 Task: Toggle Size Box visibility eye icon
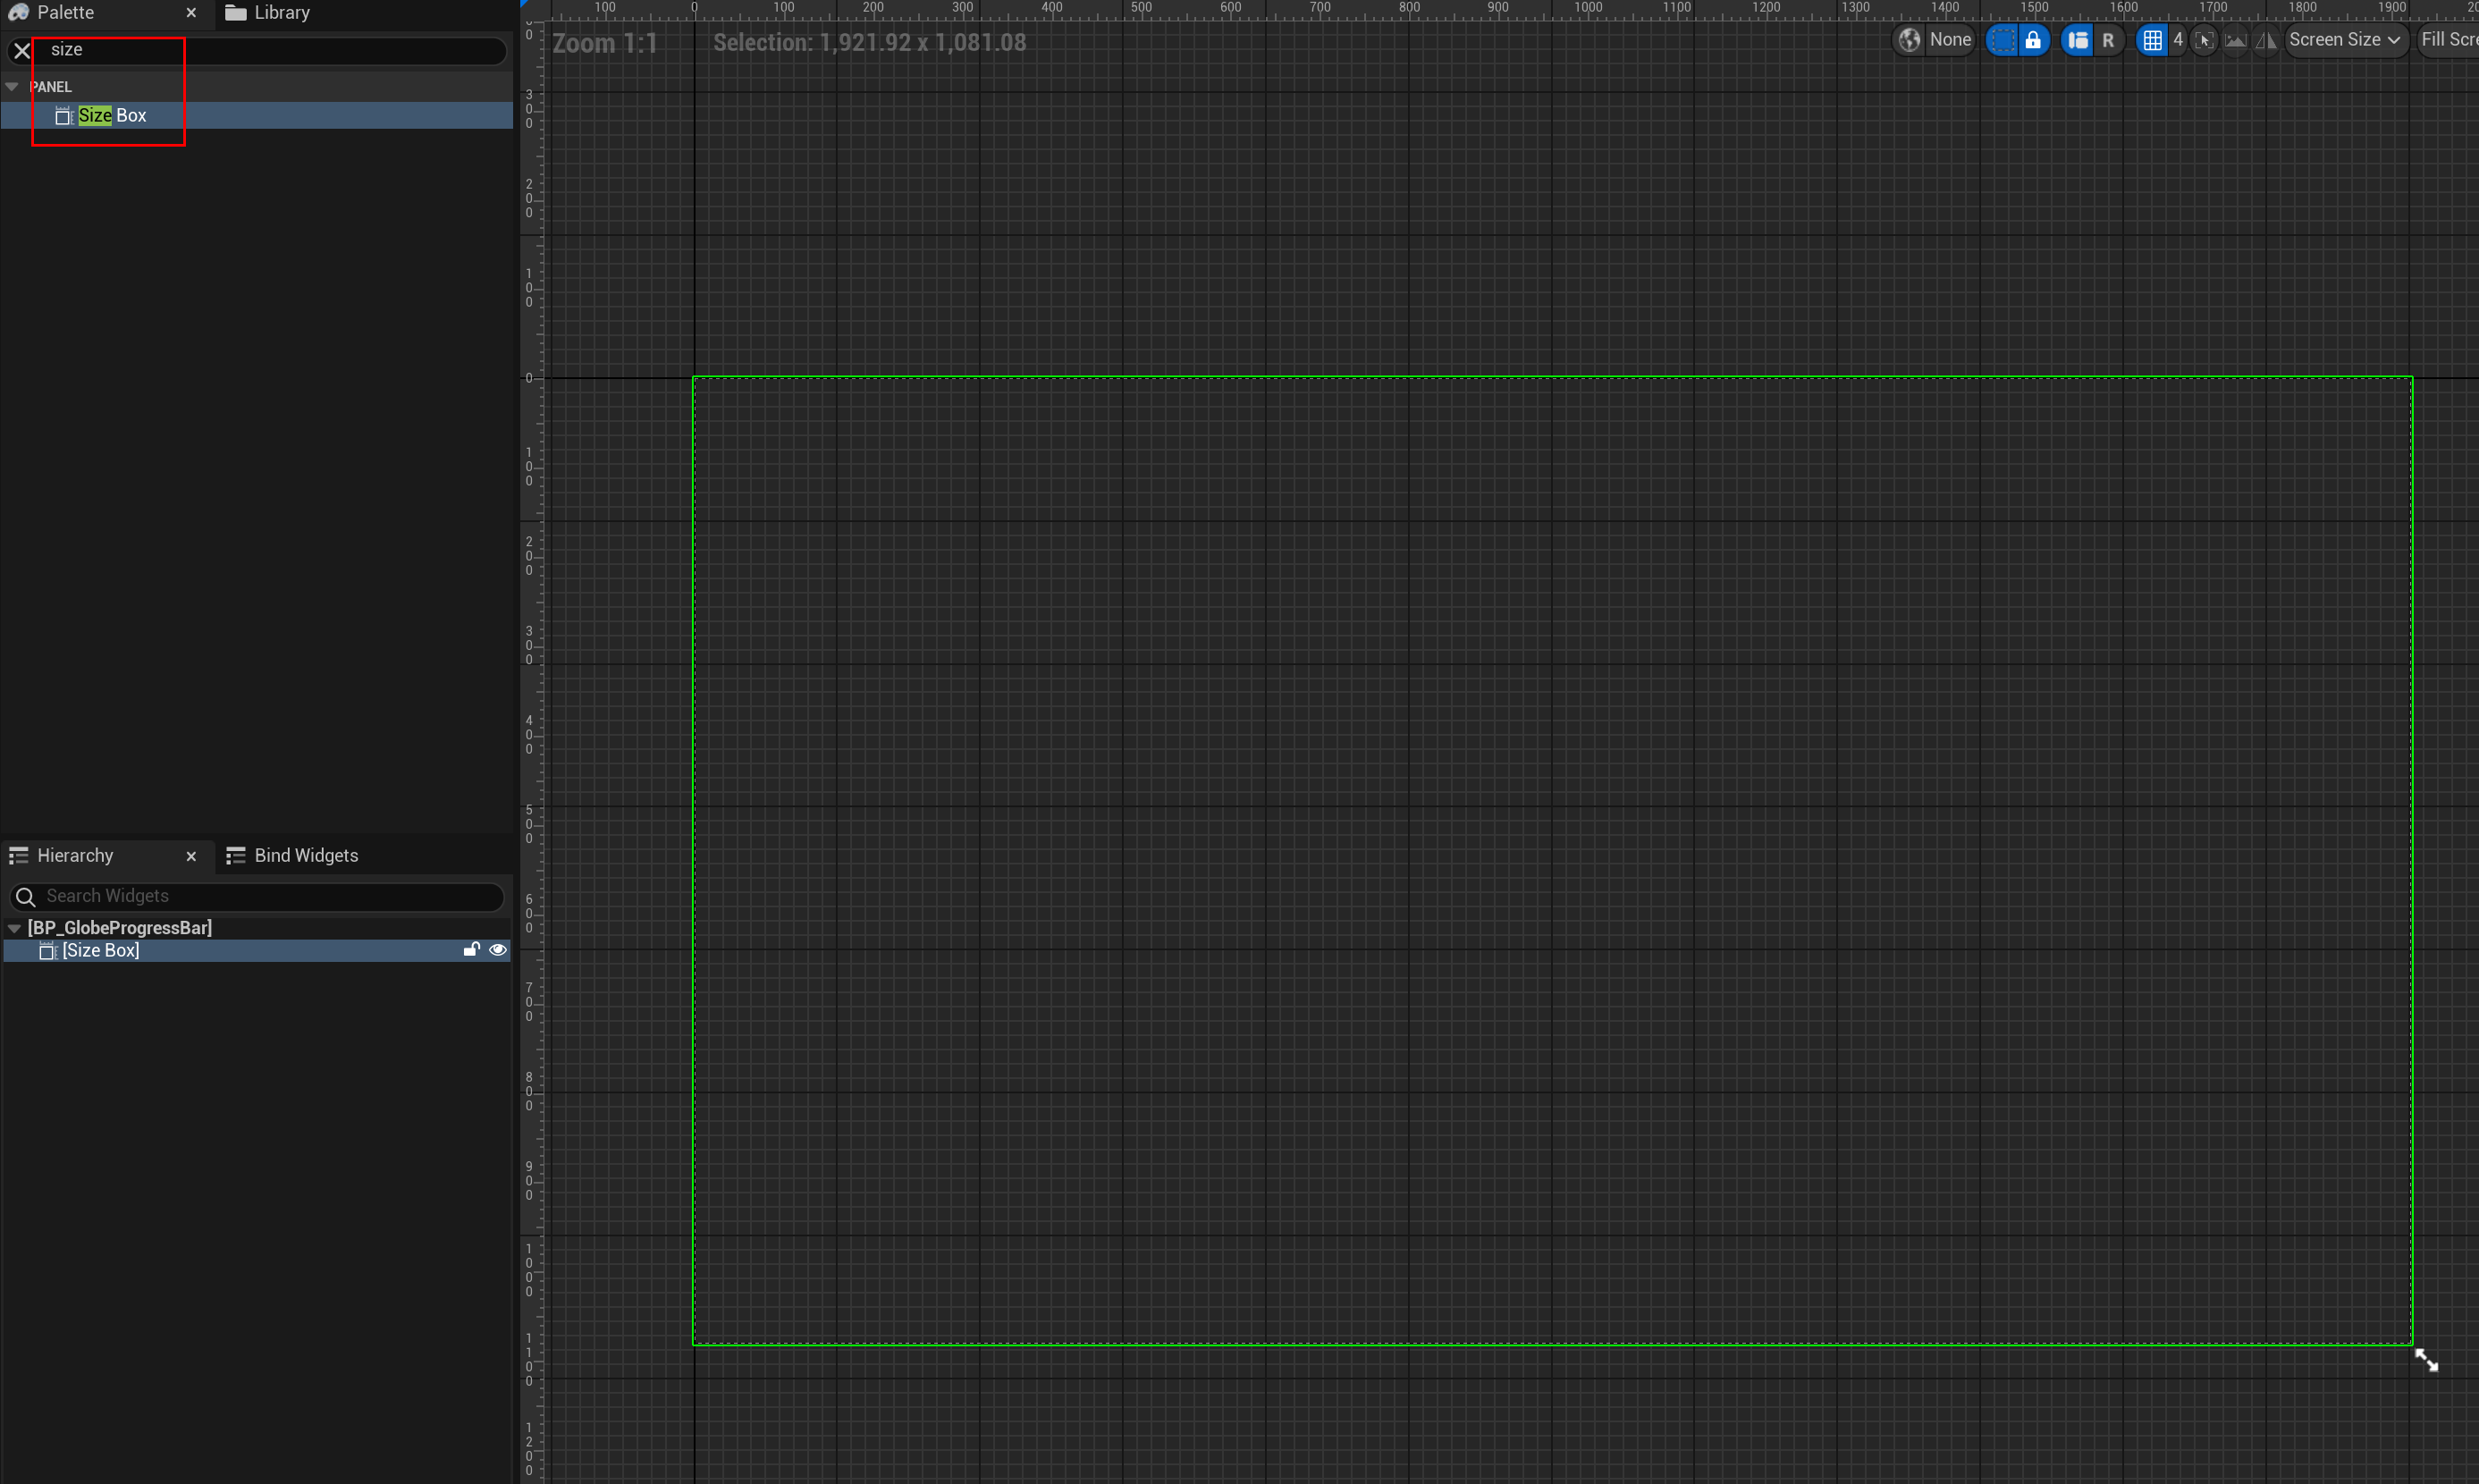click(497, 950)
